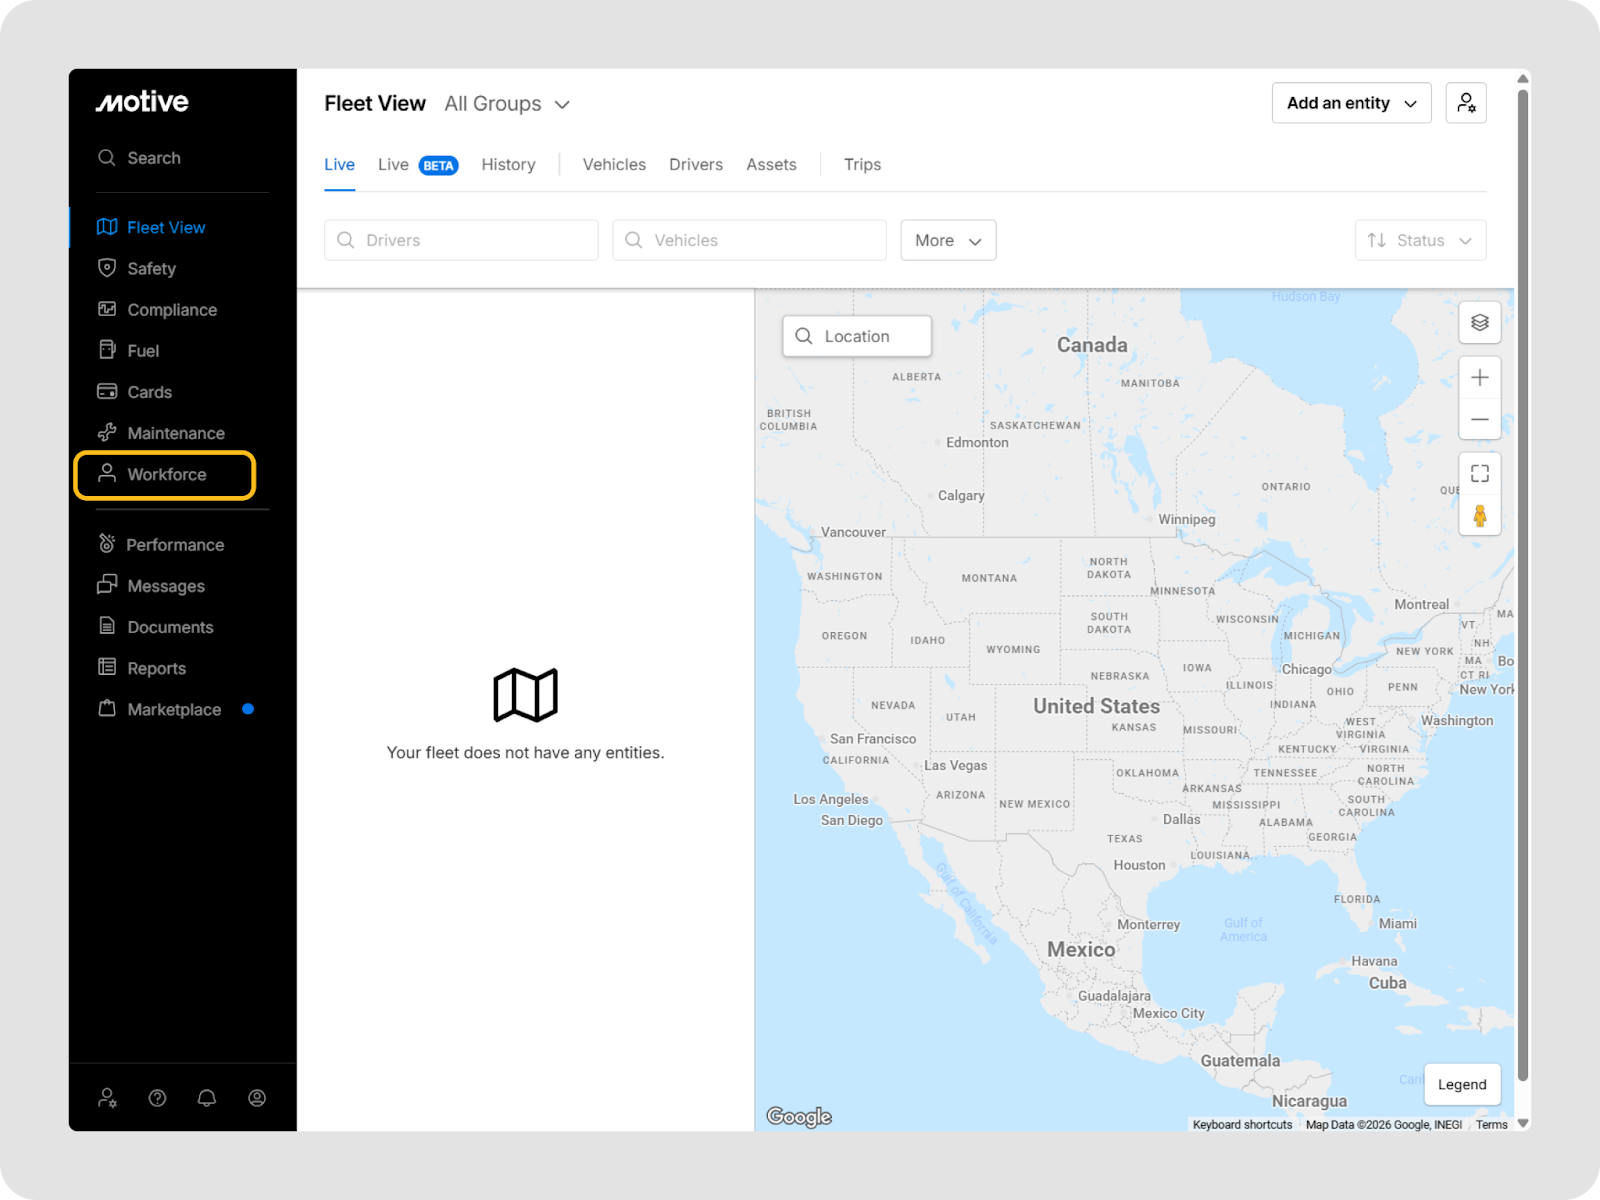1600x1200 pixels.
Task: Click the map Location search box
Action: (x=857, y=336)
